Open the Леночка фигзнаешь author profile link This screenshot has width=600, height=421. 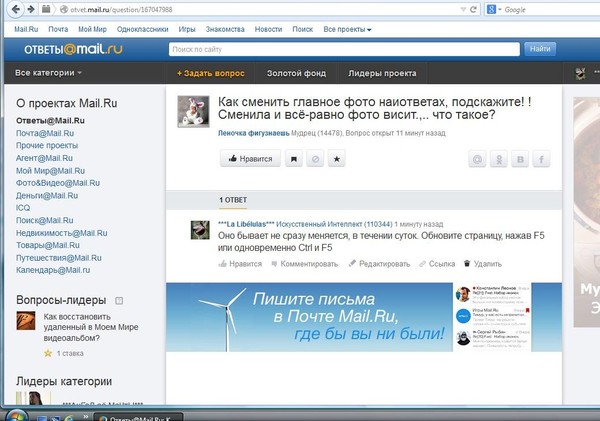(x=254, y=133)
